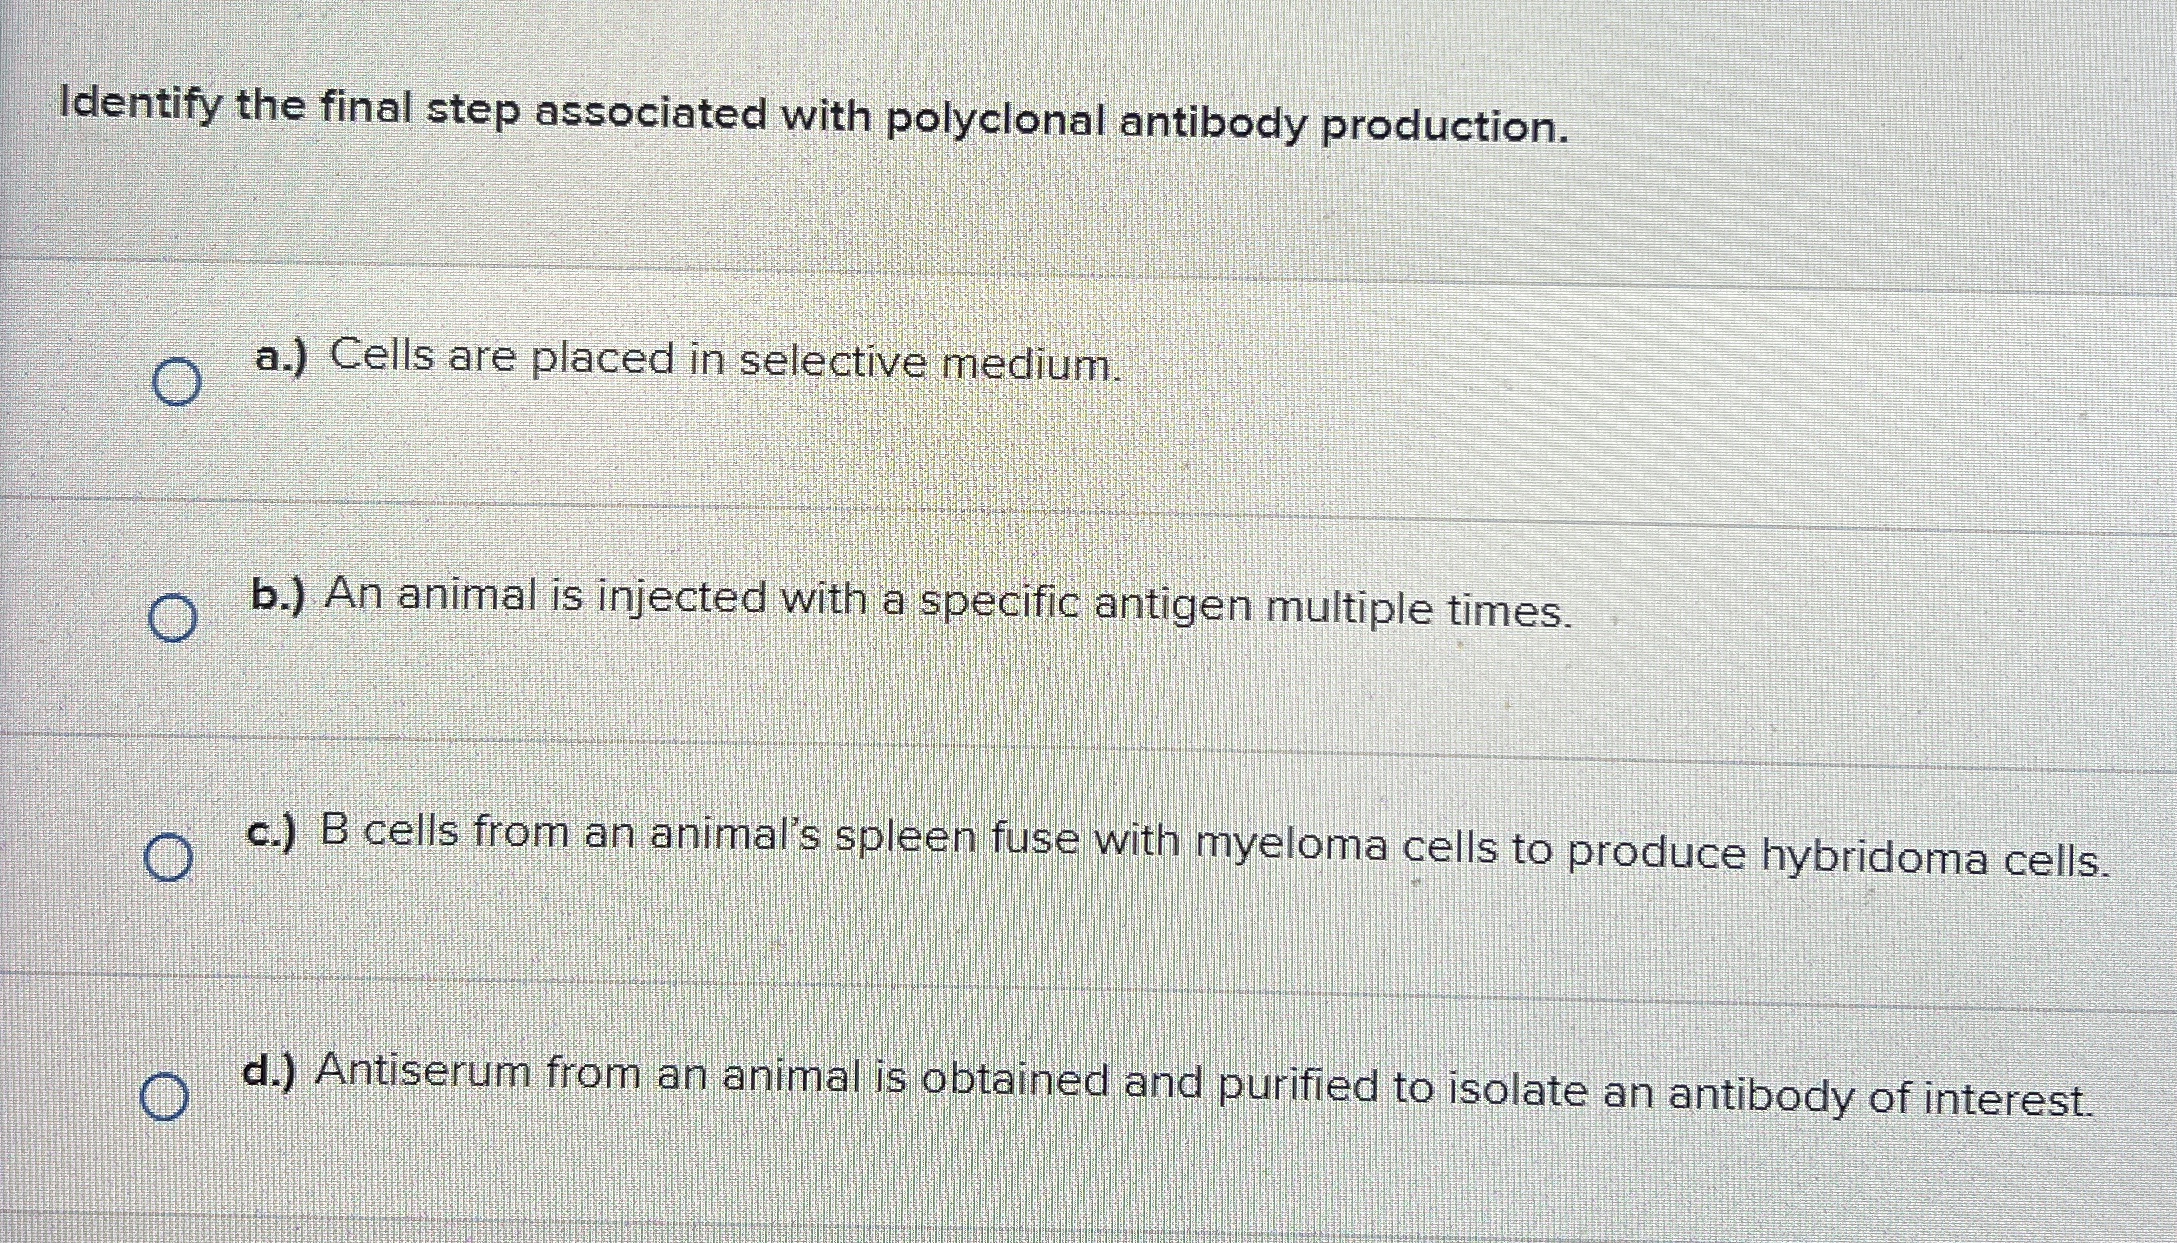Click the bold 'b.)' option letter

[x=277, y=594]
